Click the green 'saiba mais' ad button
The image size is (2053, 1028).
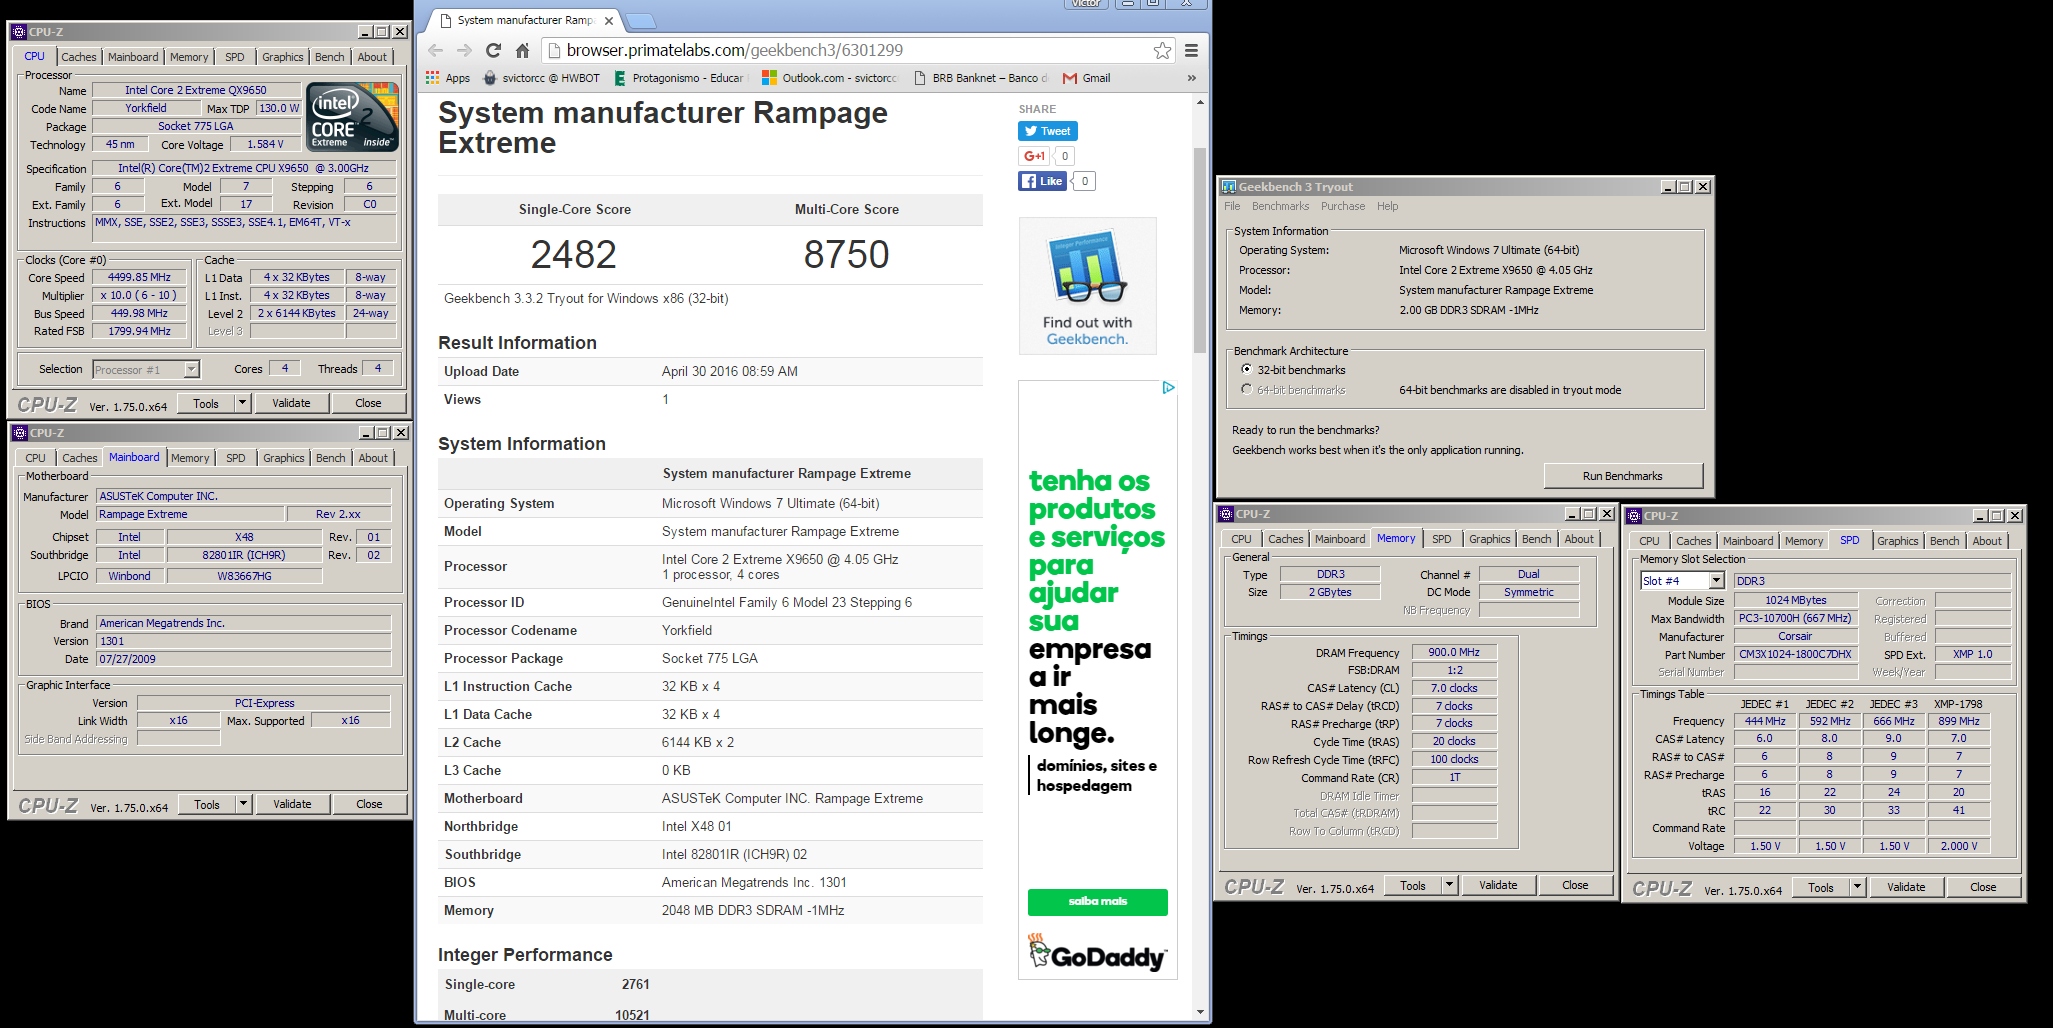pyautogui.click(x=1097, y=901)
